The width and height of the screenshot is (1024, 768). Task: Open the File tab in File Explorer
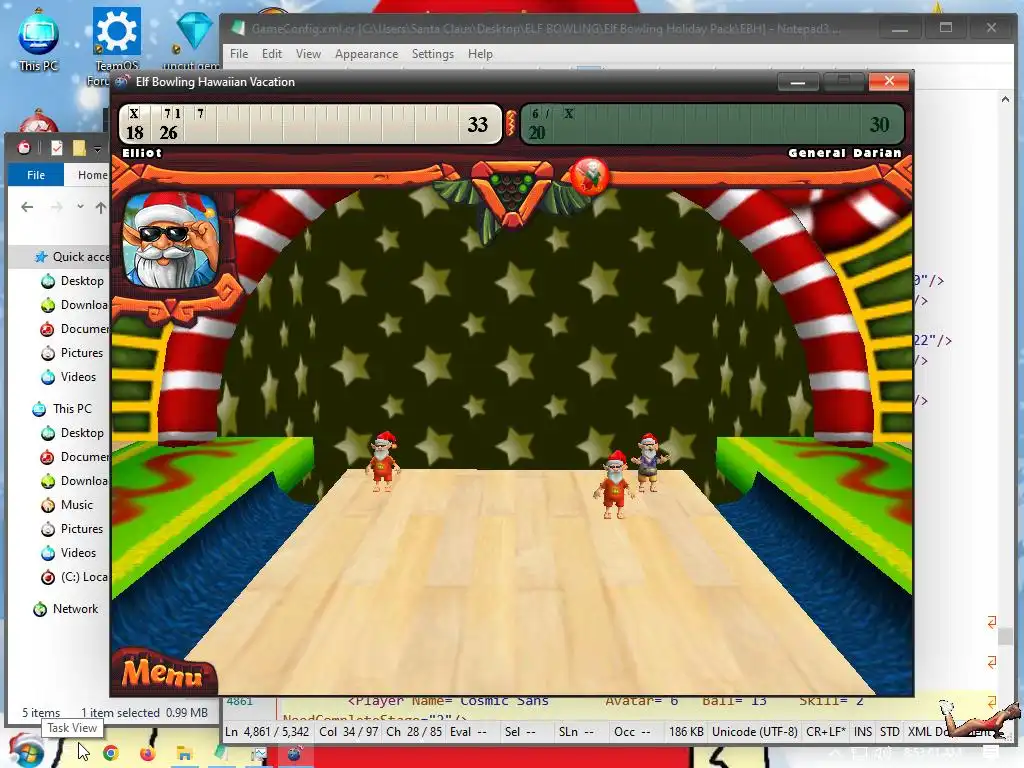36,175
